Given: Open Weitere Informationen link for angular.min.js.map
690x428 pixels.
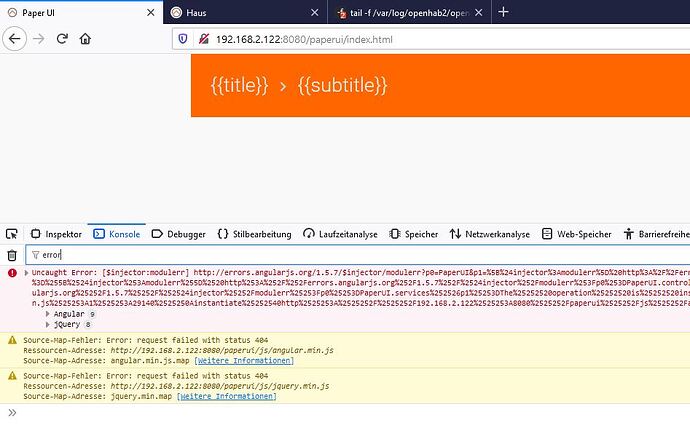Looking at the screenshot, I should point(244,361).
